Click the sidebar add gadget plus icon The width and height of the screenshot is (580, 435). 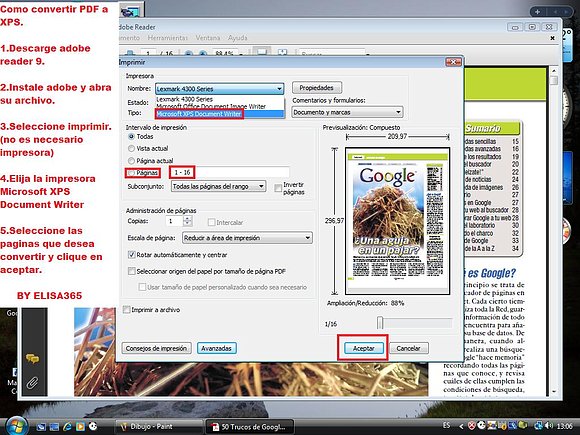[x=537, y=12]
